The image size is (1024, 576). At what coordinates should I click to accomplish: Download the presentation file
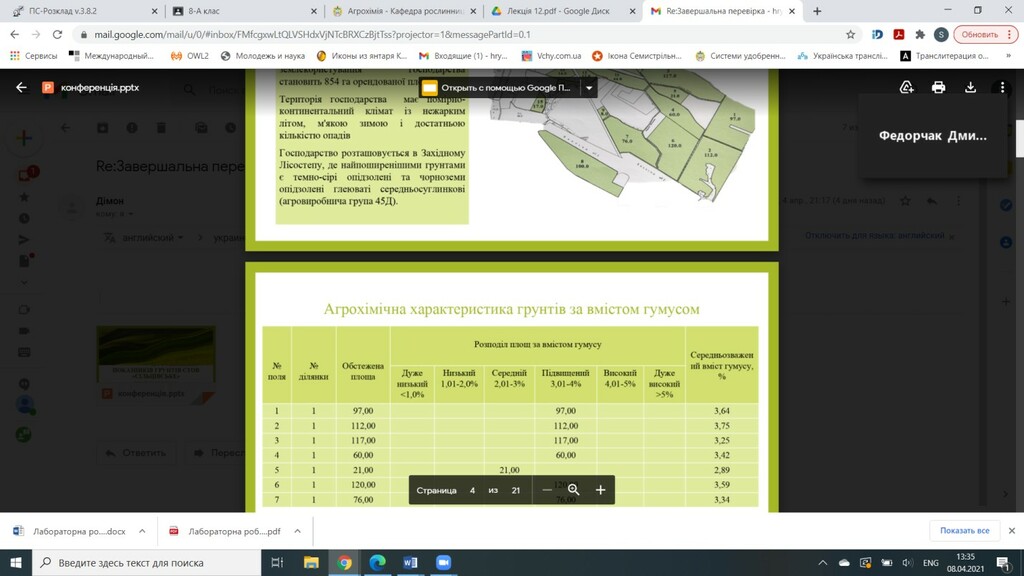[x=970, y=87]
